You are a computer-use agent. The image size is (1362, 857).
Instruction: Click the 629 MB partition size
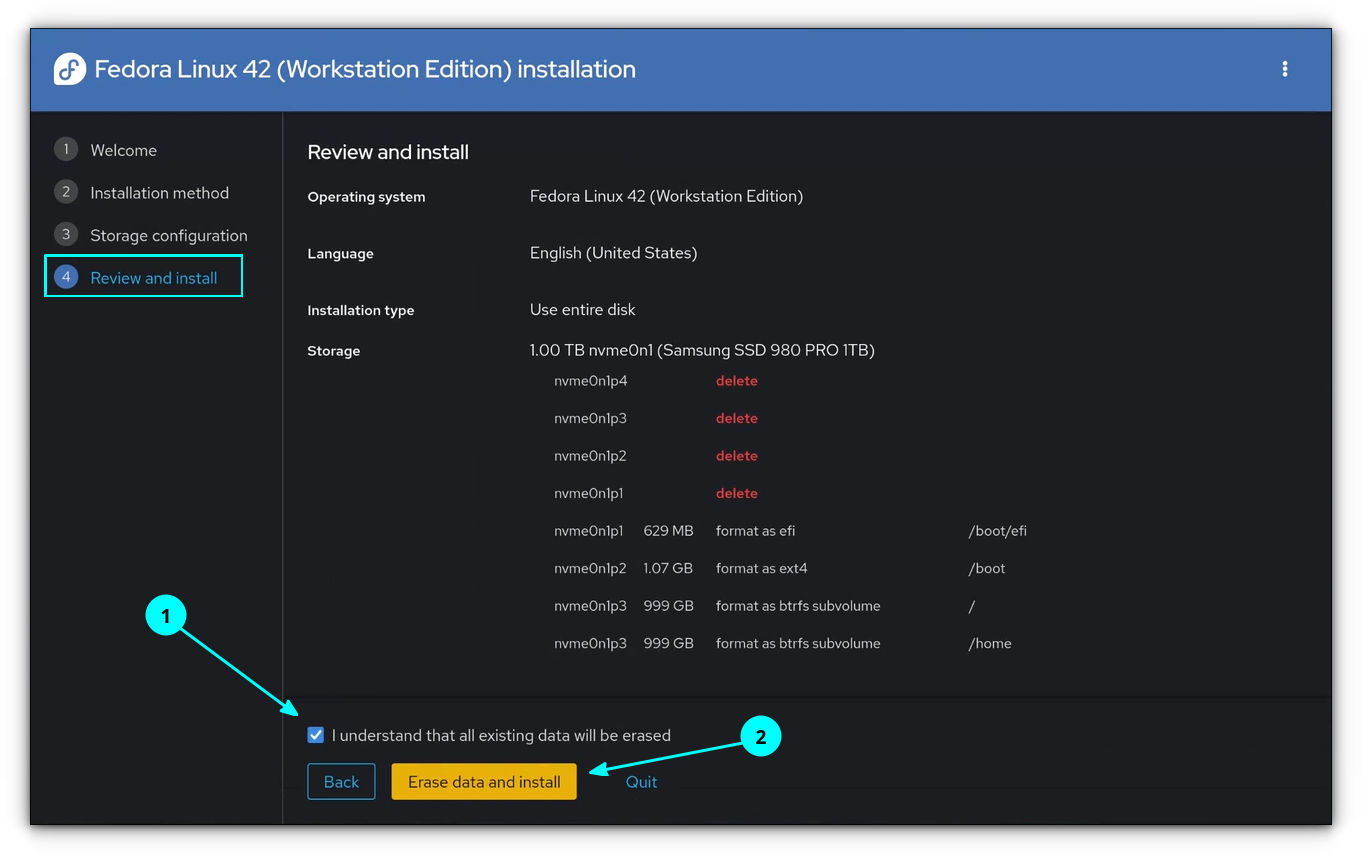point(668,531)
